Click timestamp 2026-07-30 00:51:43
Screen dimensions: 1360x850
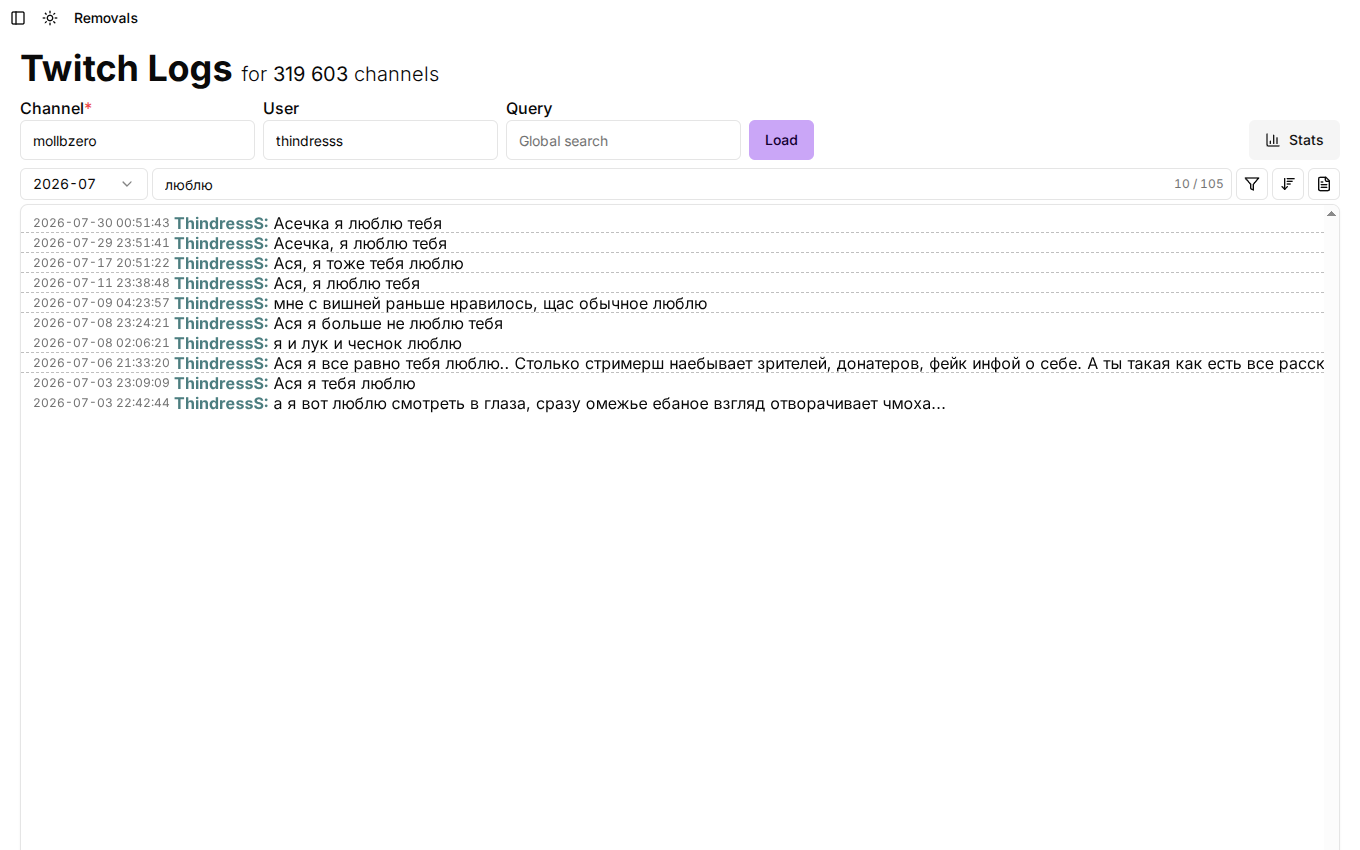coord(101,223)
